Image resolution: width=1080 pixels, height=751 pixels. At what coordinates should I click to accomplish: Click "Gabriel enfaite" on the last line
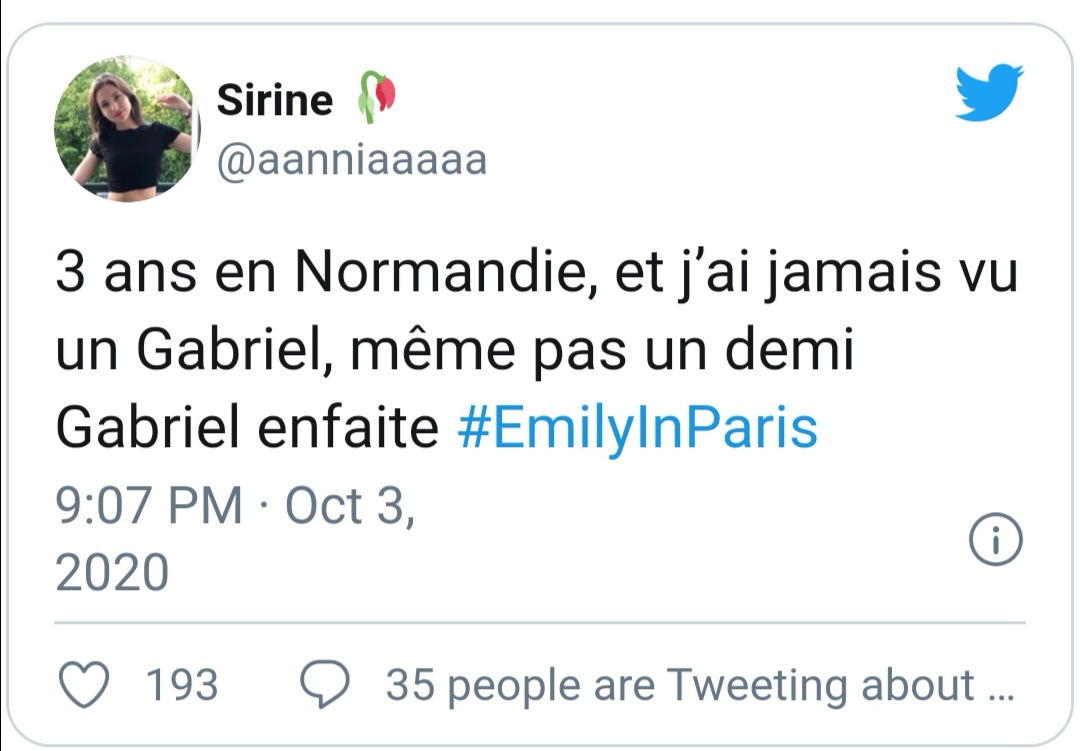click(247, 428)
